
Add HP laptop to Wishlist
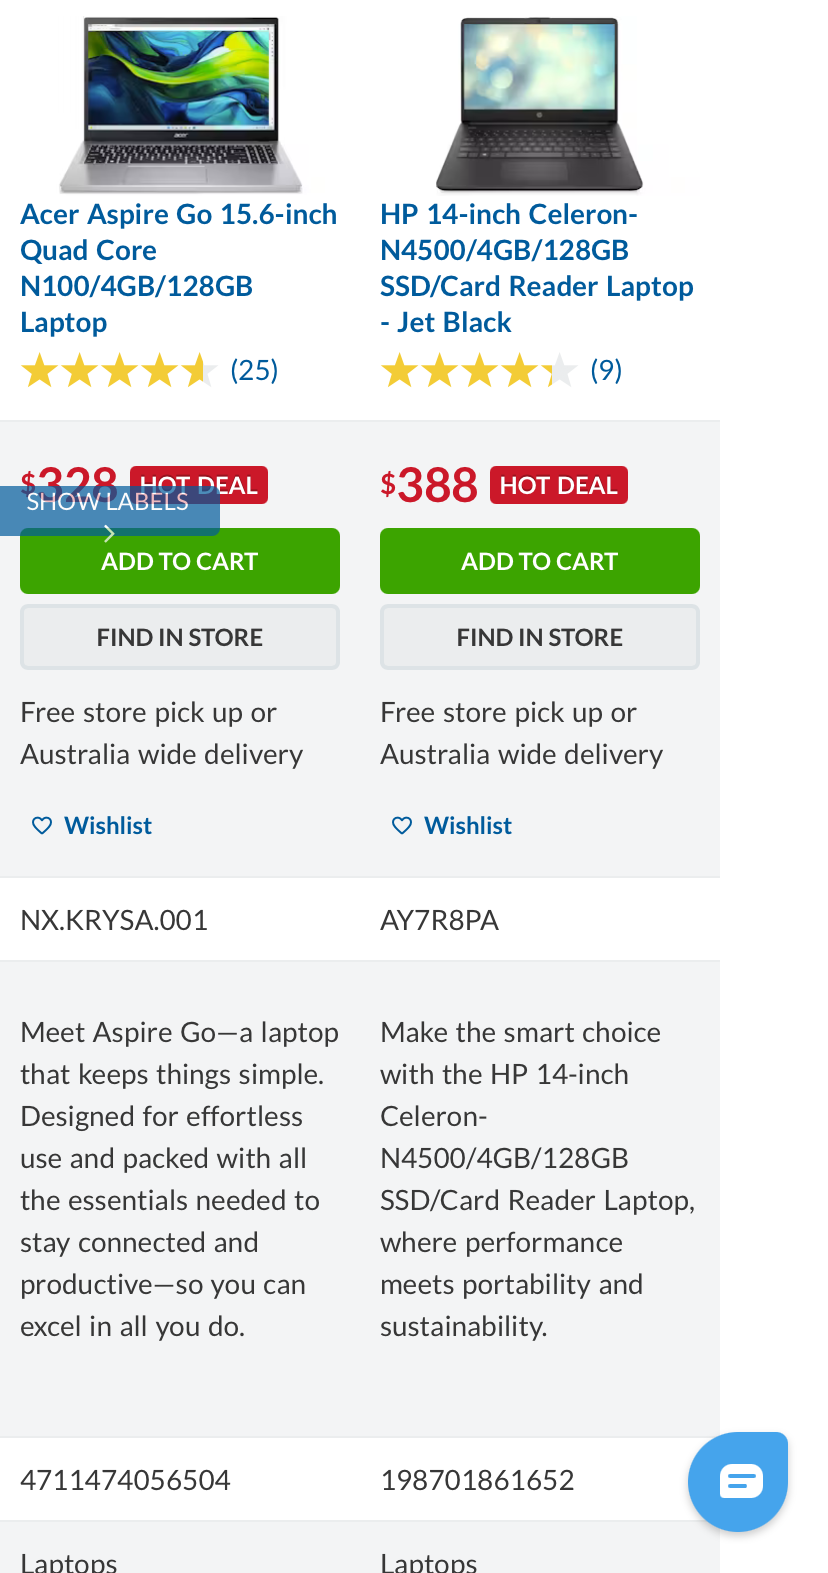(x=468, y=825)
